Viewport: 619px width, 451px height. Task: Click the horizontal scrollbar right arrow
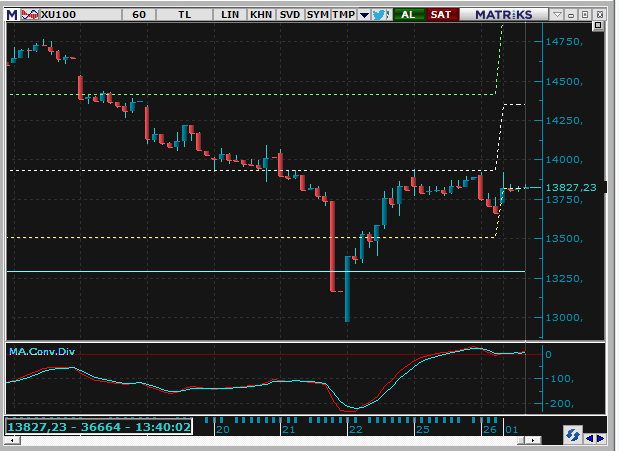[x=533, y=440]
